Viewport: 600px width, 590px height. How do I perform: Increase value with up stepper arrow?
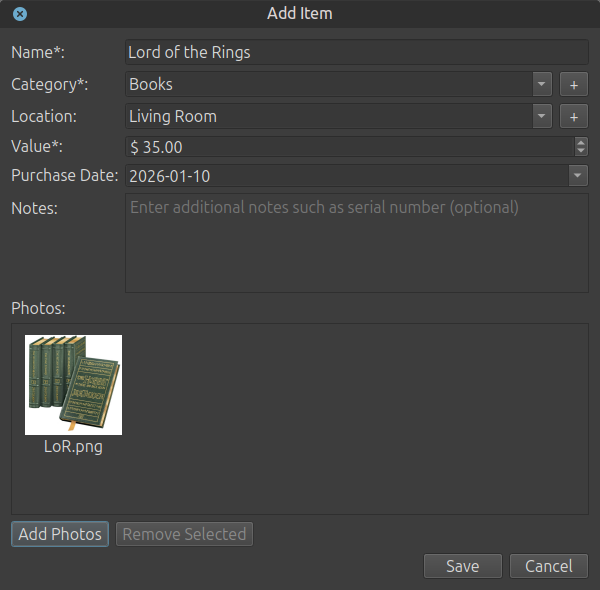(581, 142)
